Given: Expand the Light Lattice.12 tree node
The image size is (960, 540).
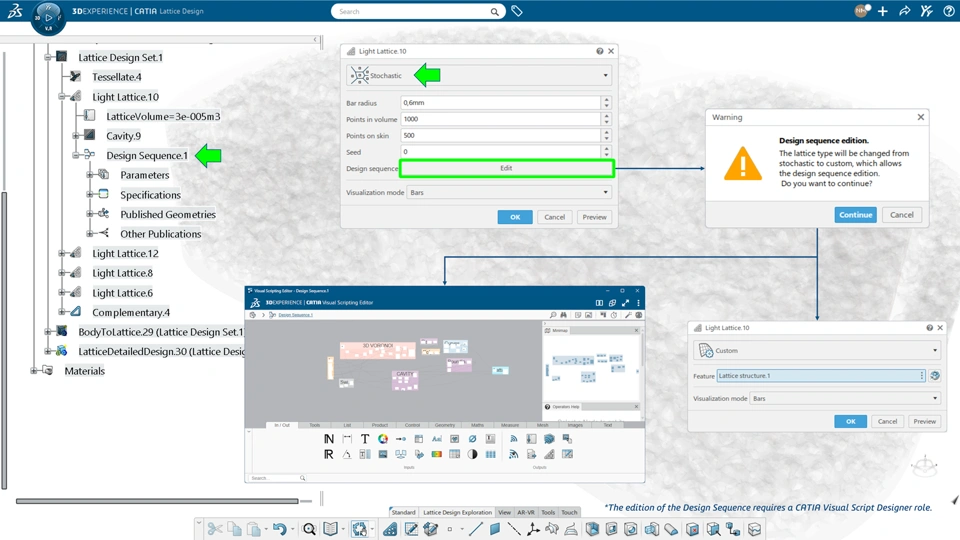Looking at the screenshot, I should 62,253.
